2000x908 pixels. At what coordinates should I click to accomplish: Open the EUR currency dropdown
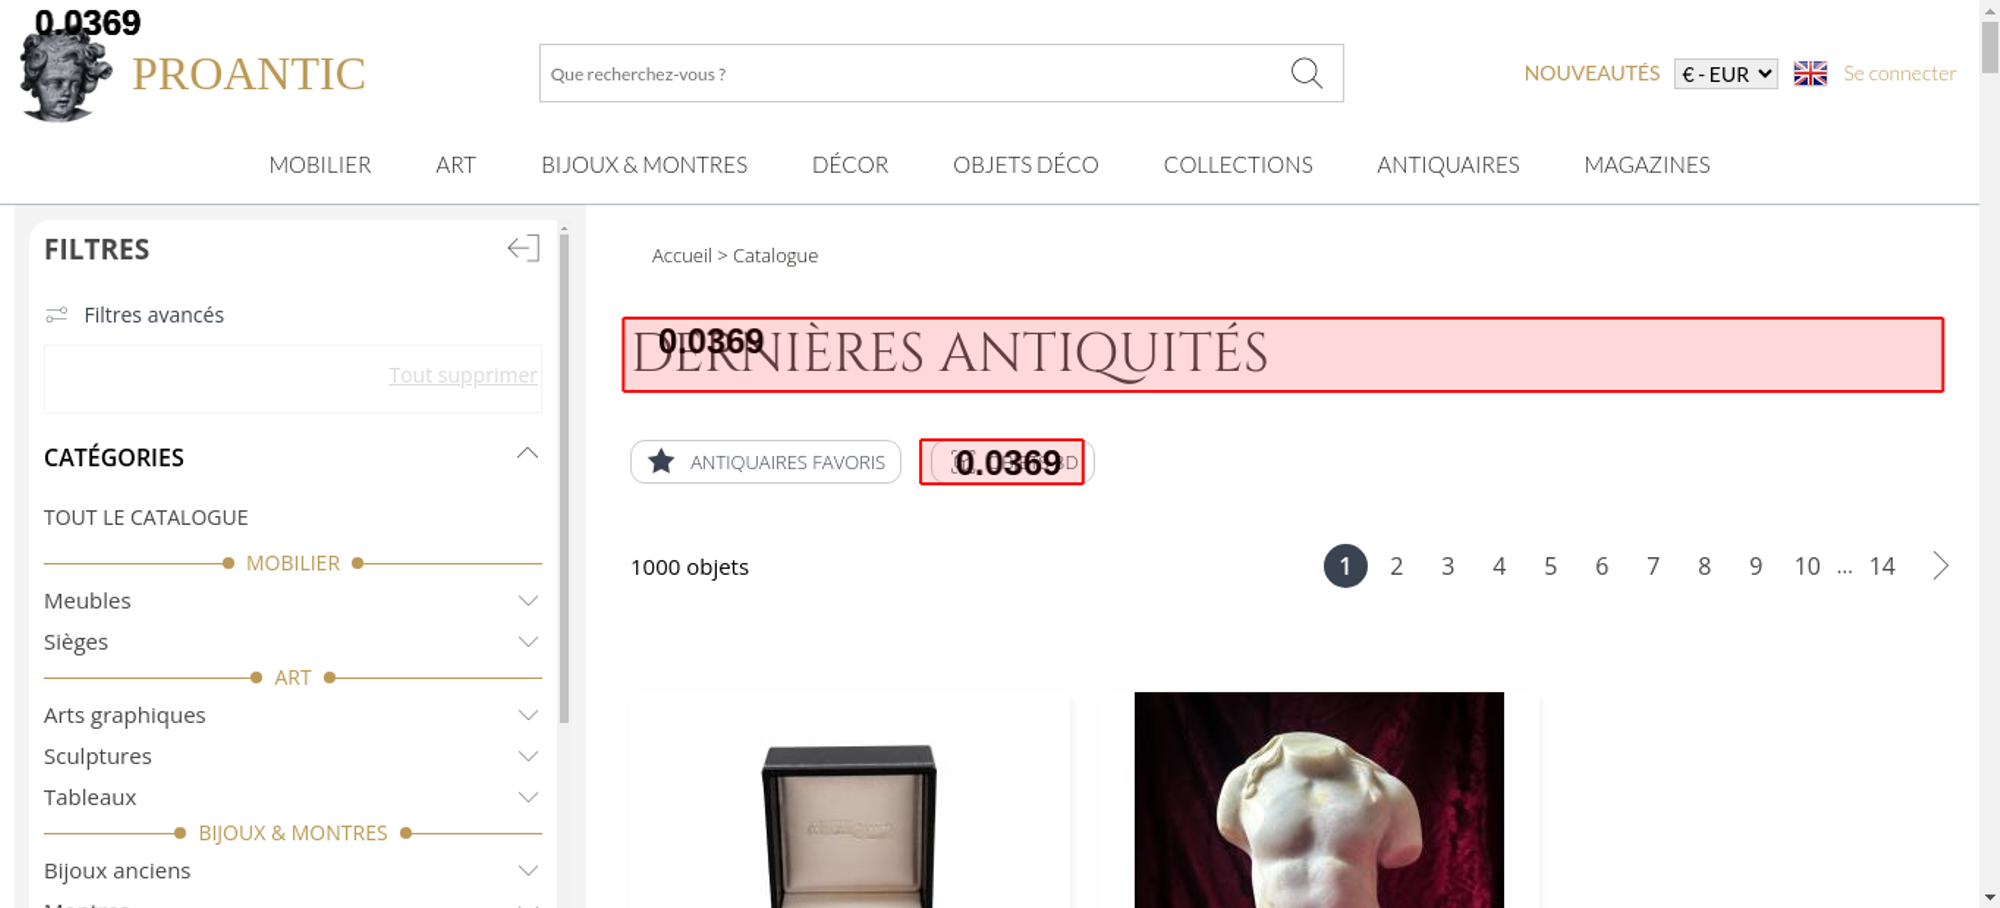coord(1726,74)
